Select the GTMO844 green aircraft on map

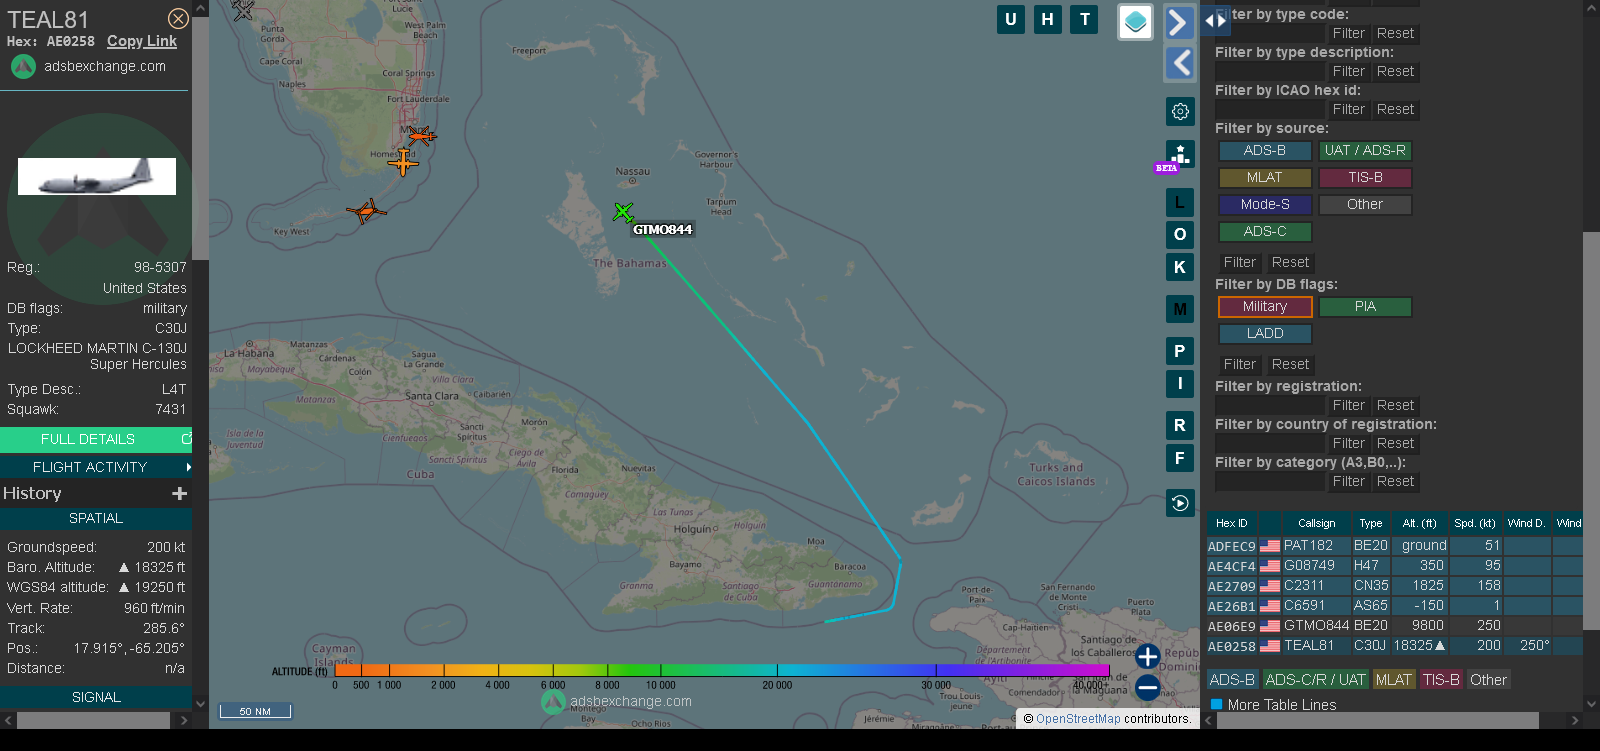pyautogui.click(x=623, y=212)
